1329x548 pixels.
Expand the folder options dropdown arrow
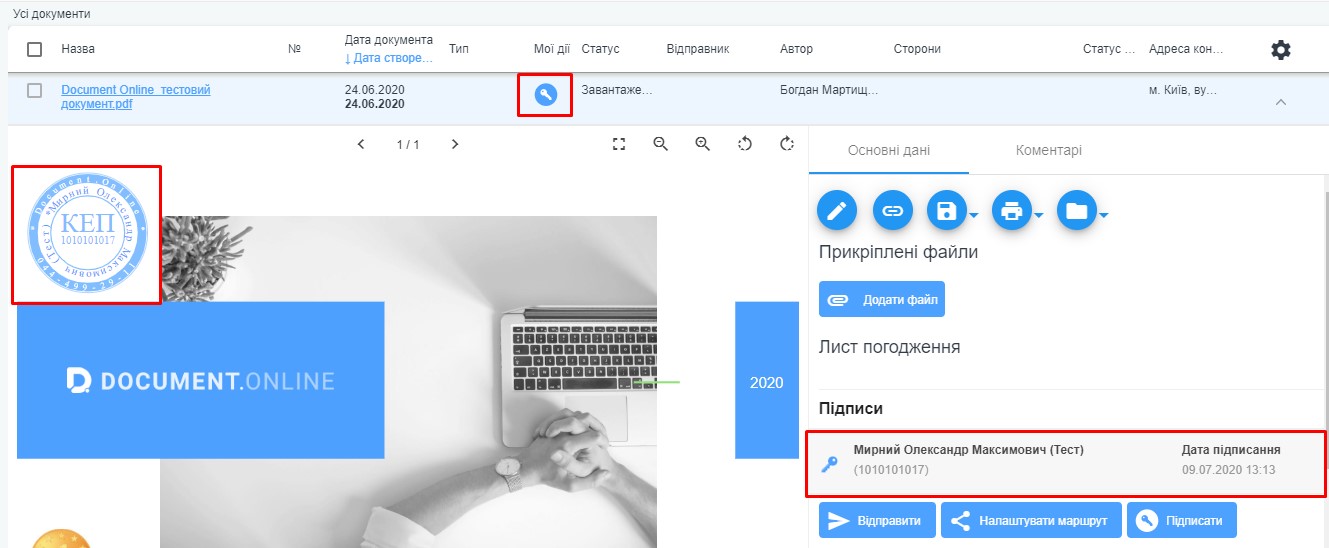[x=1103, y=214]
